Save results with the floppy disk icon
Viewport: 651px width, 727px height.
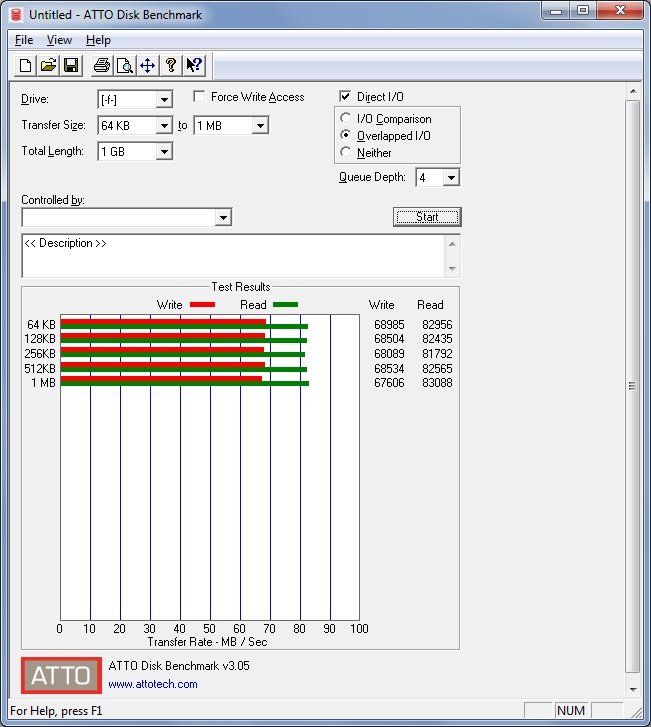[71, 65]
